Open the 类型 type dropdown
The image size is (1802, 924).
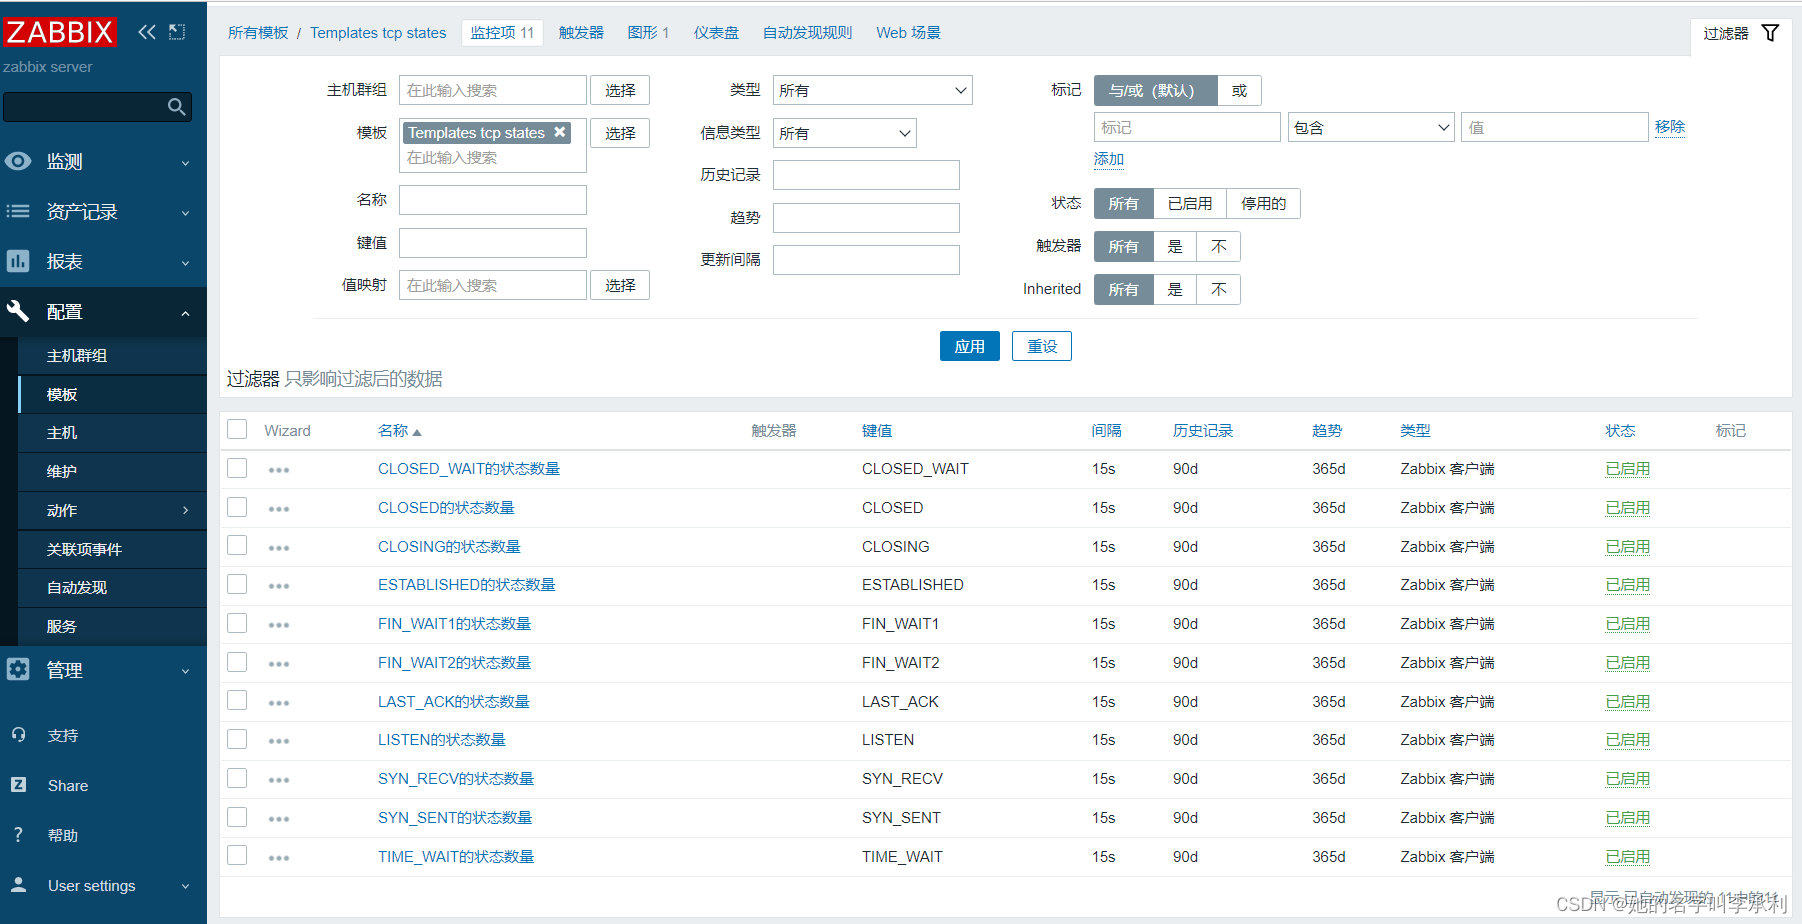tap(871, 89)
